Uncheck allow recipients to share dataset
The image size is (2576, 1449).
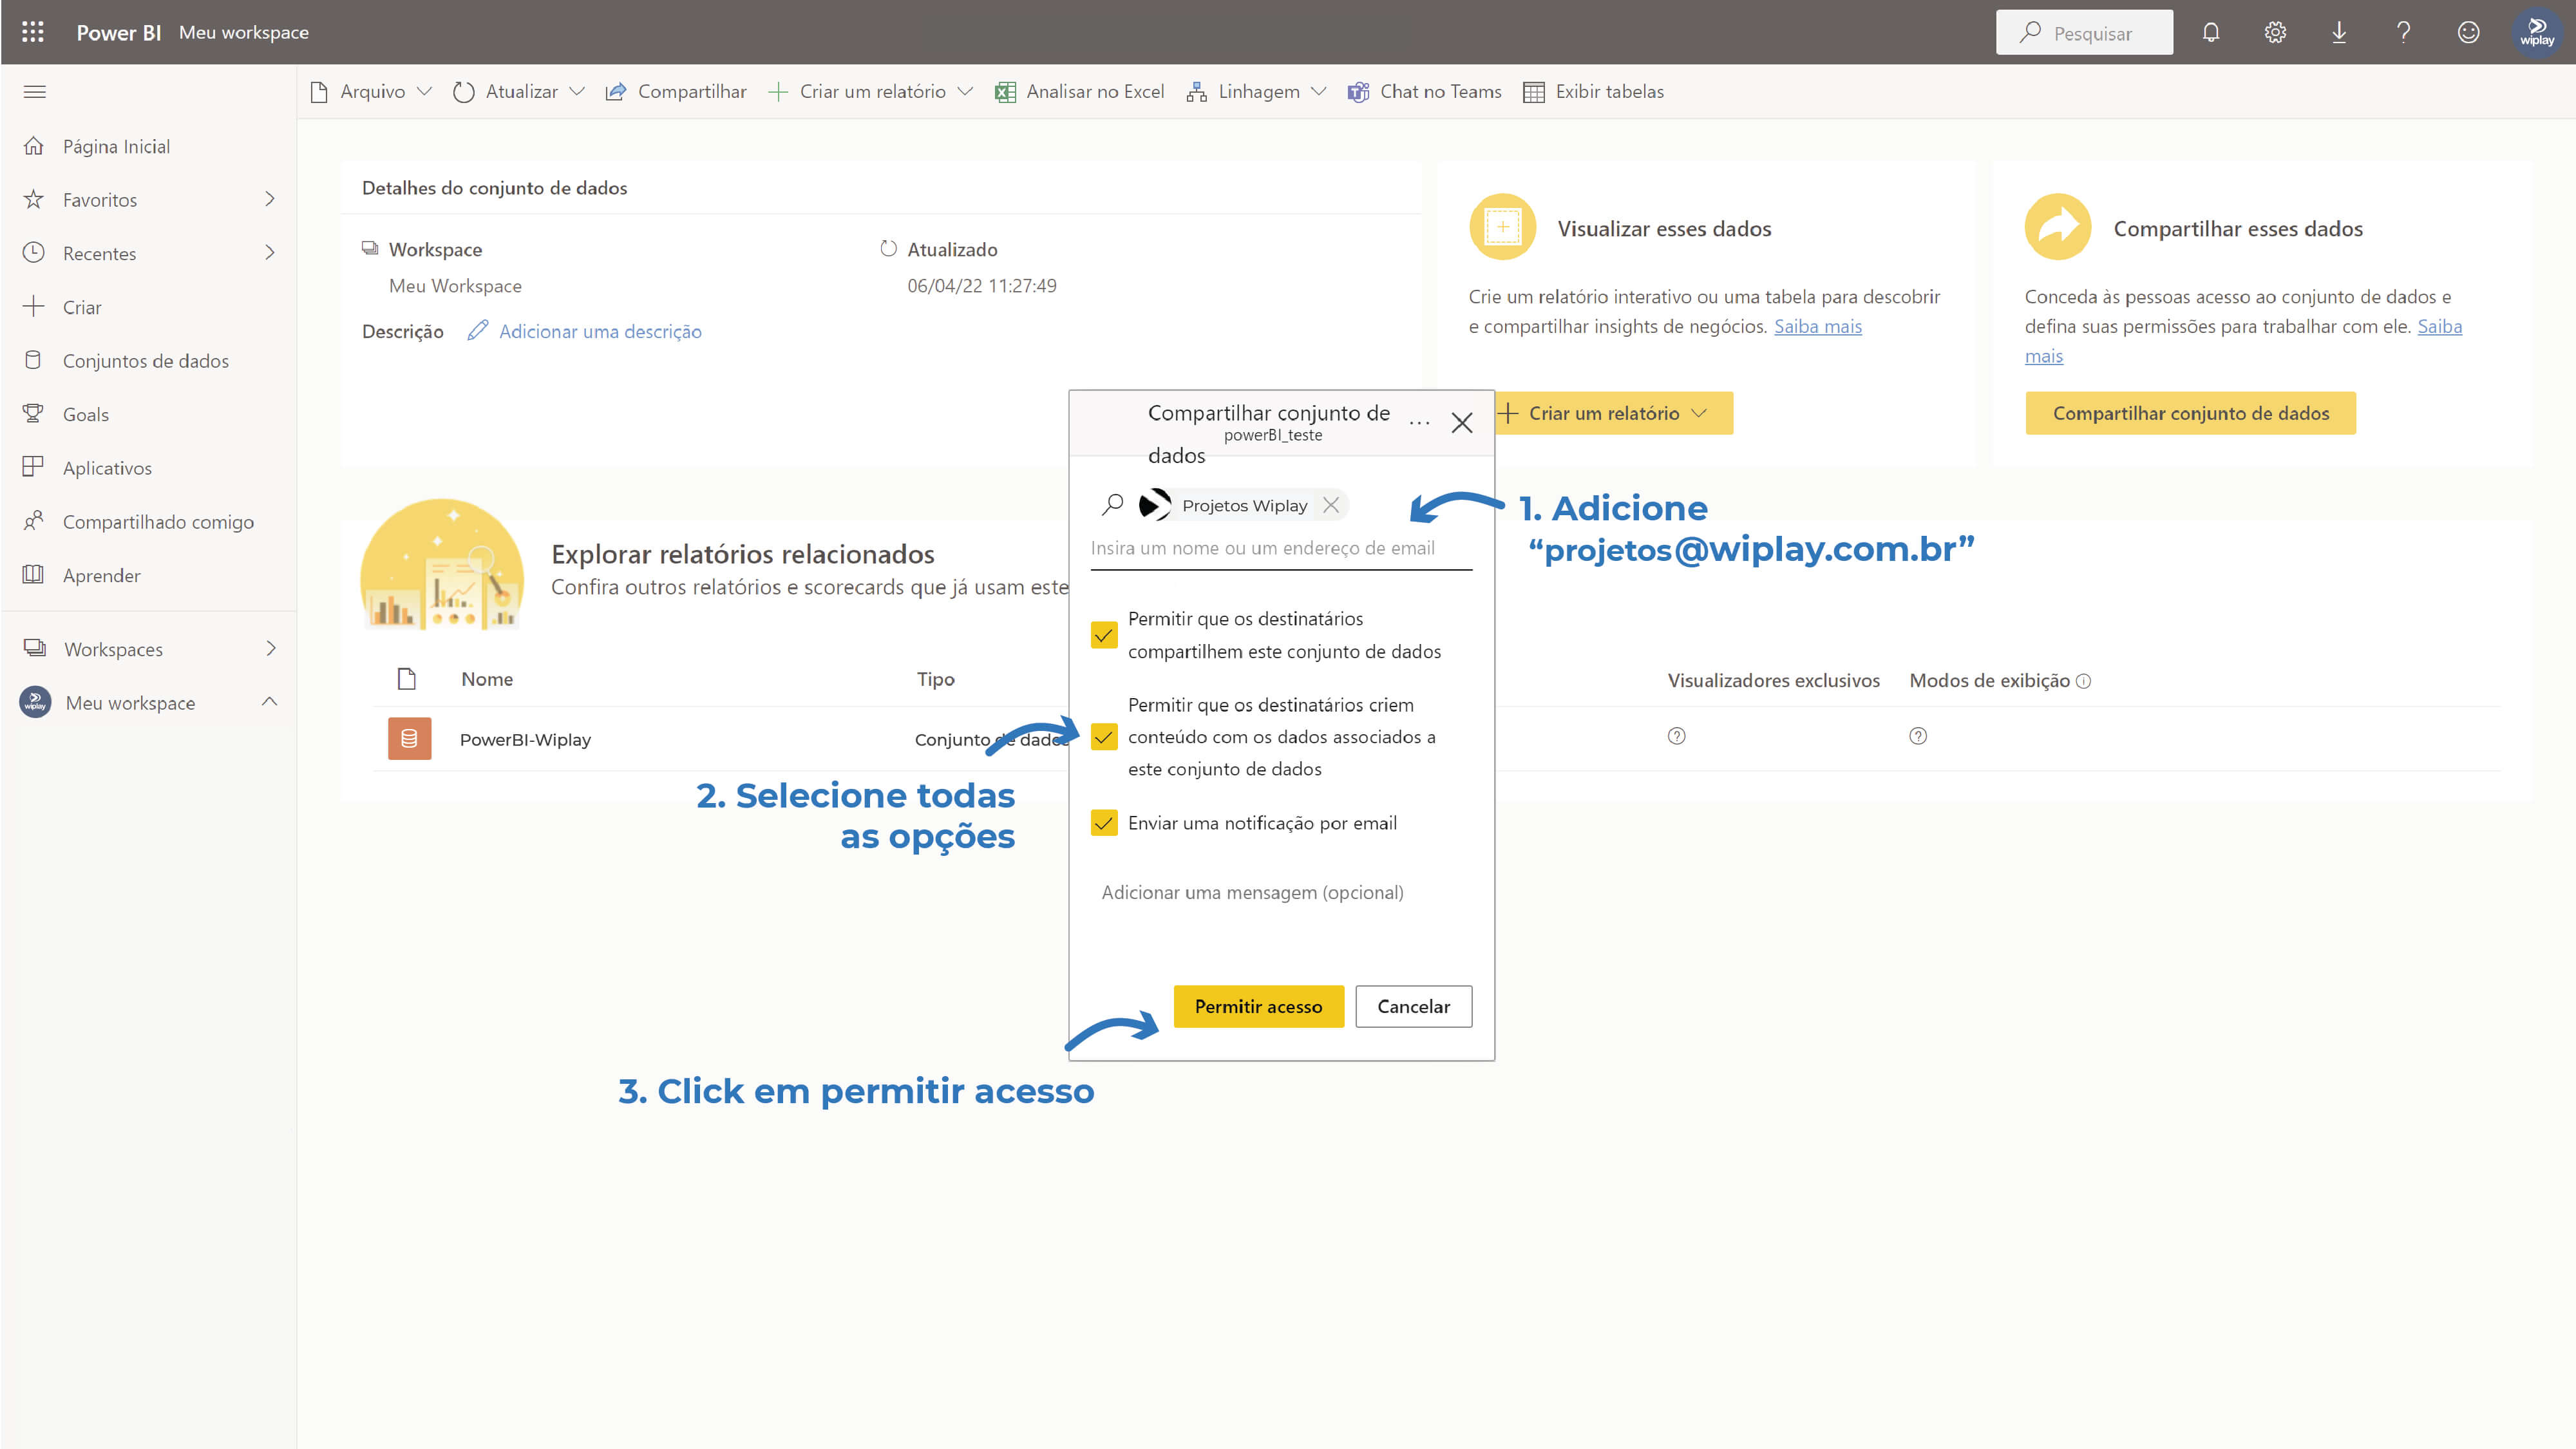(1104, 635)
